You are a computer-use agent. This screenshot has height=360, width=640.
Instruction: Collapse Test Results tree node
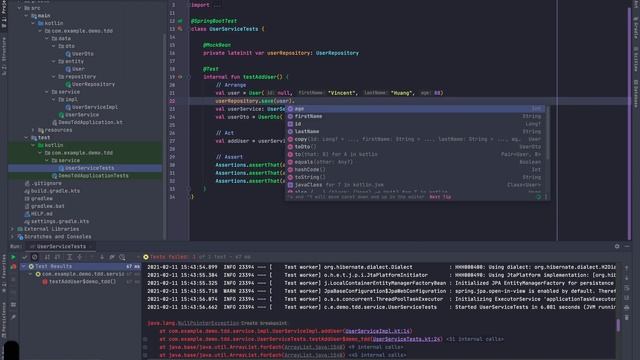coord(24,266)
